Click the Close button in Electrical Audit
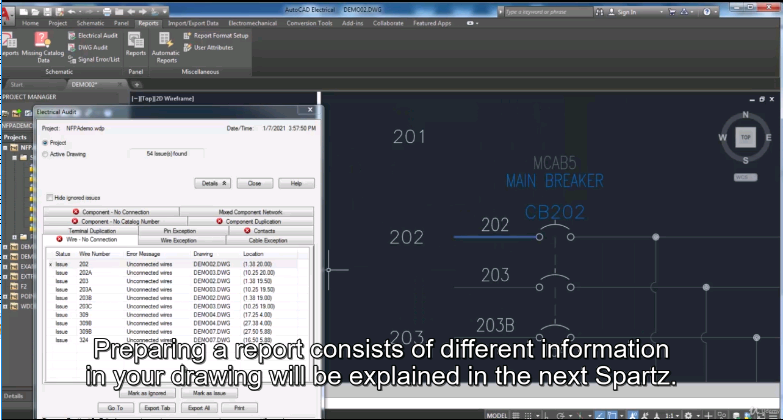Screen dimensions: 783x420 pos(255,183)
